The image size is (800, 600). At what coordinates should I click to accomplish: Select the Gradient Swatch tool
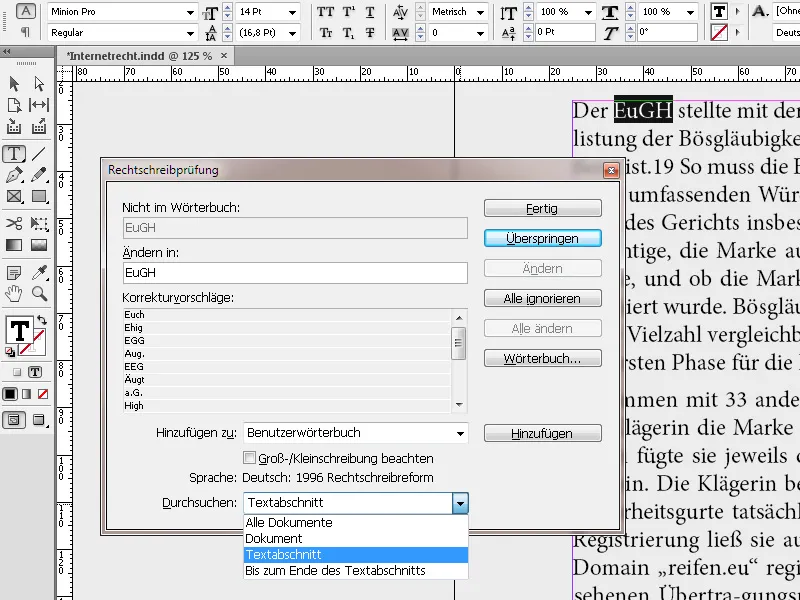[14, 245]
